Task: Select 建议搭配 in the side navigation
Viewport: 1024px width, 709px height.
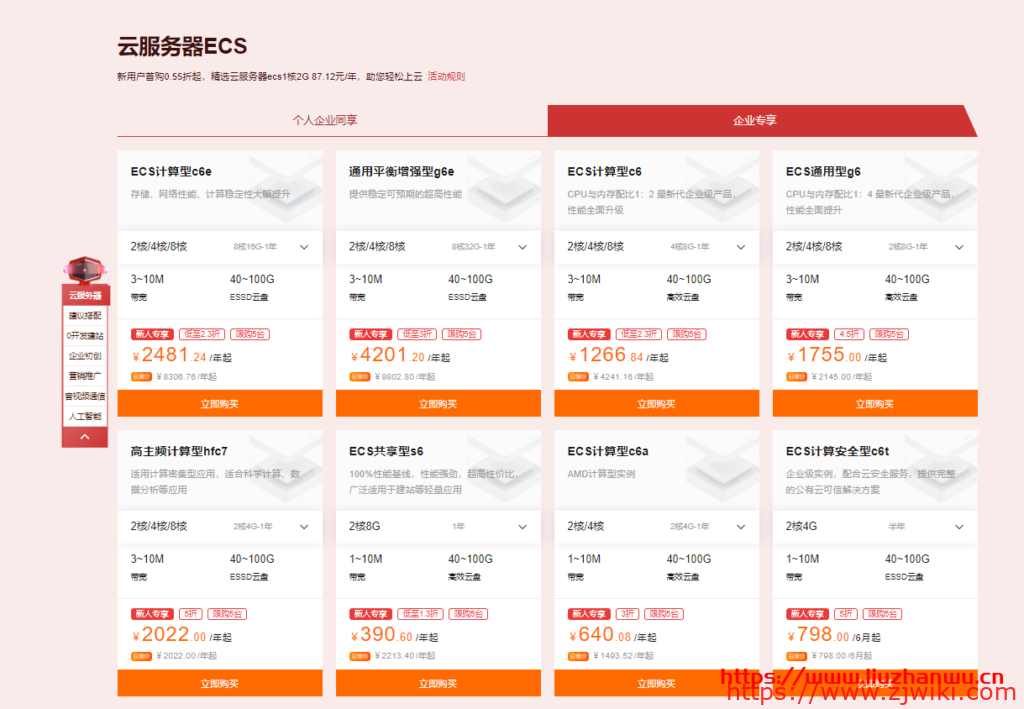Action: [x=86, y=315]
